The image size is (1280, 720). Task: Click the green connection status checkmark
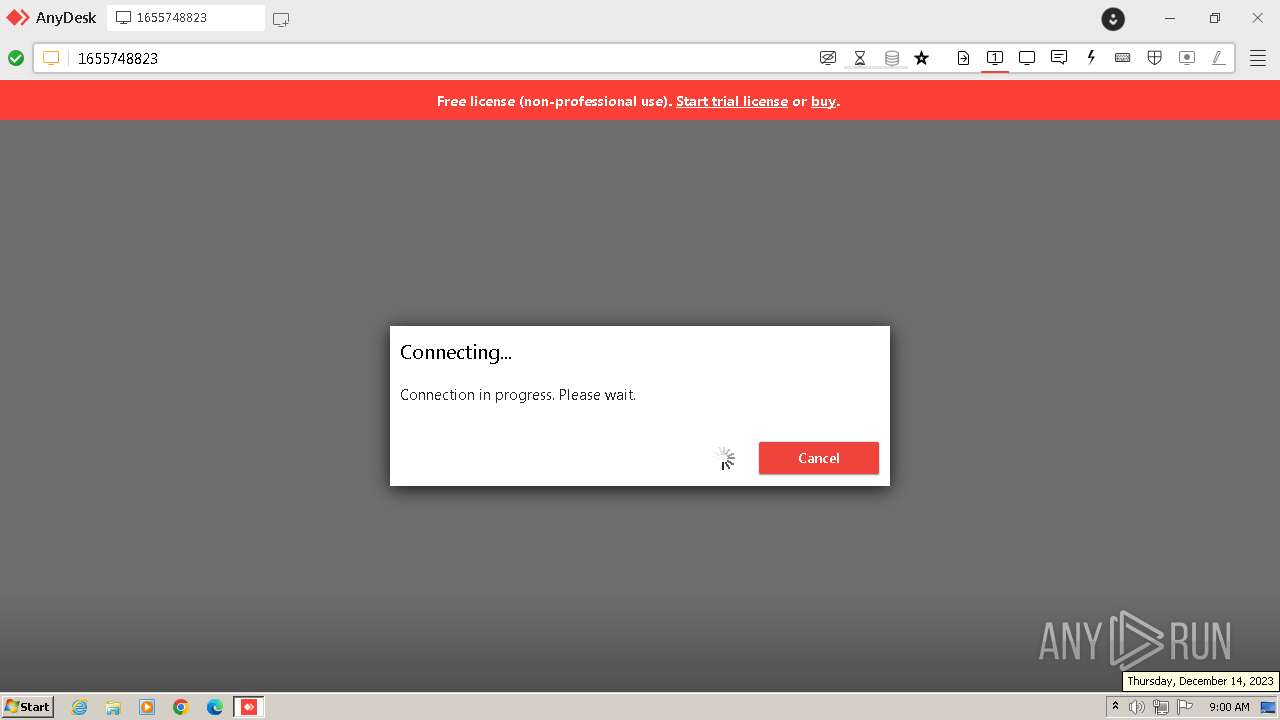click(x=16, y=58)
